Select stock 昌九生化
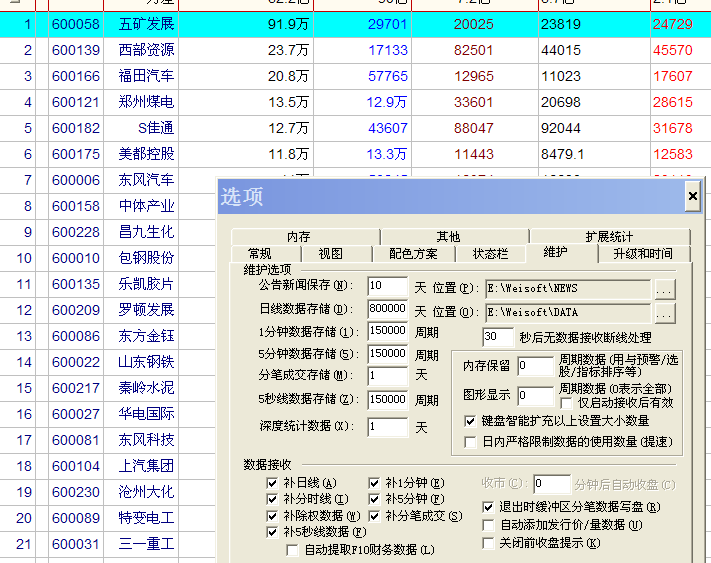711x563 pixels. click(x=146, y=232)
